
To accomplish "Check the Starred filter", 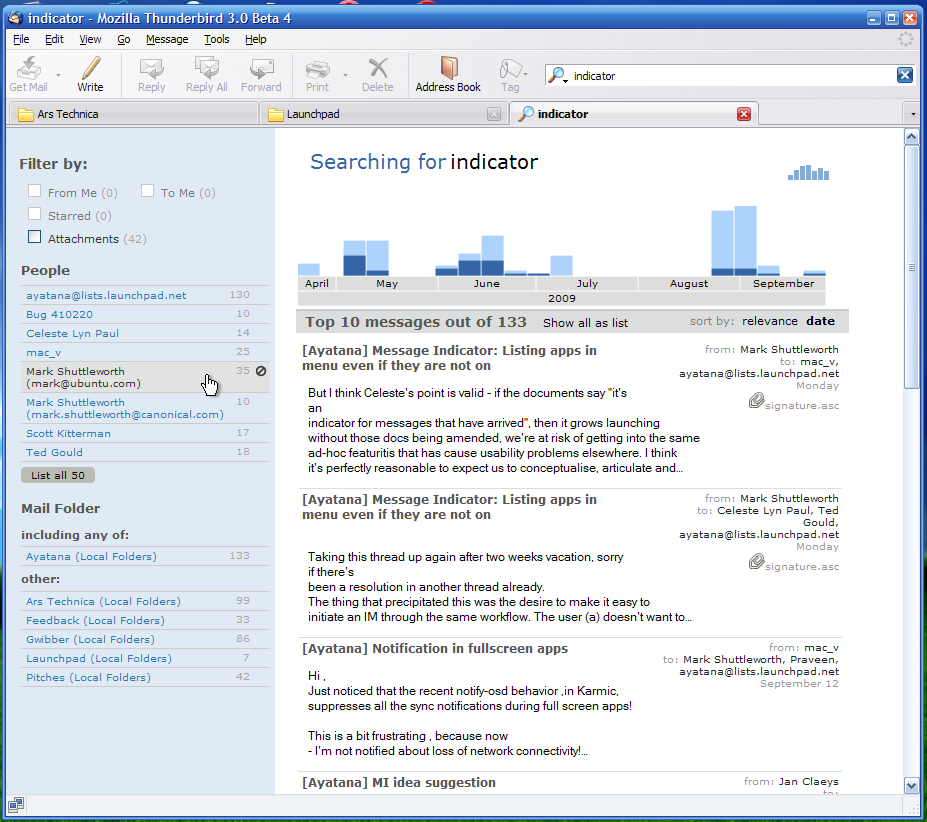I will coord(35,214).
